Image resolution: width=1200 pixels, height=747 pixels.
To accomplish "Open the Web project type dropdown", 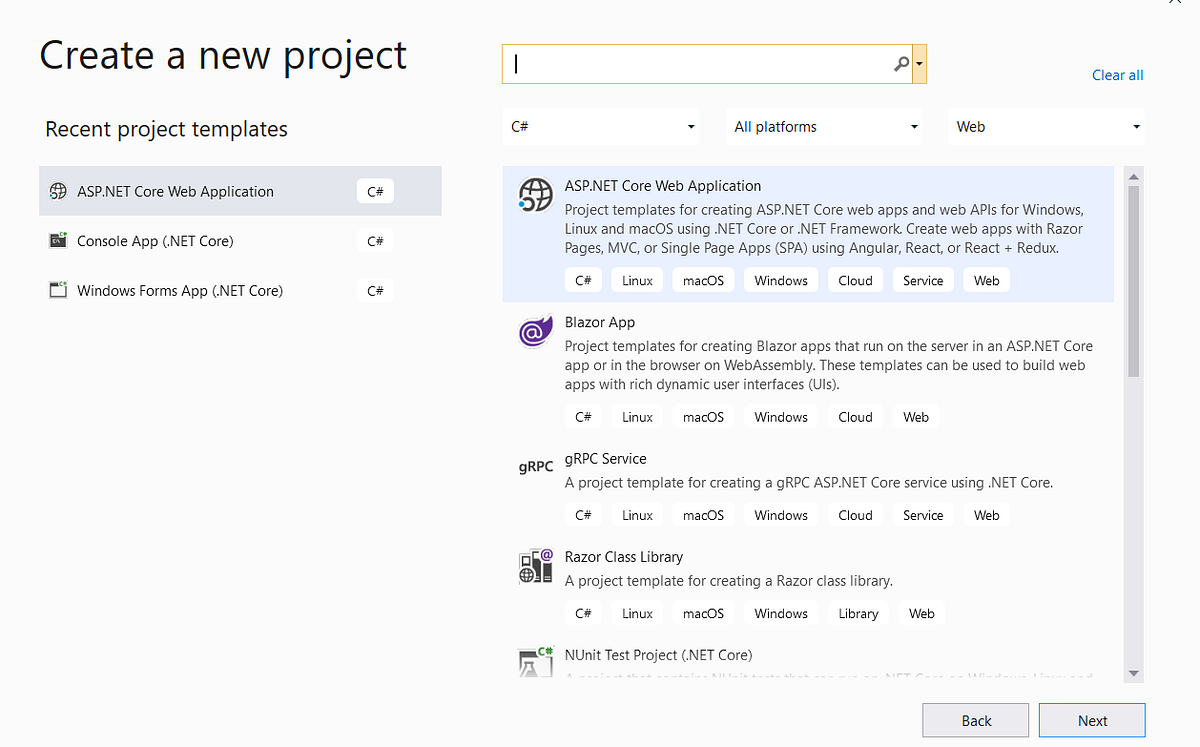I will tap(1046, 126).
